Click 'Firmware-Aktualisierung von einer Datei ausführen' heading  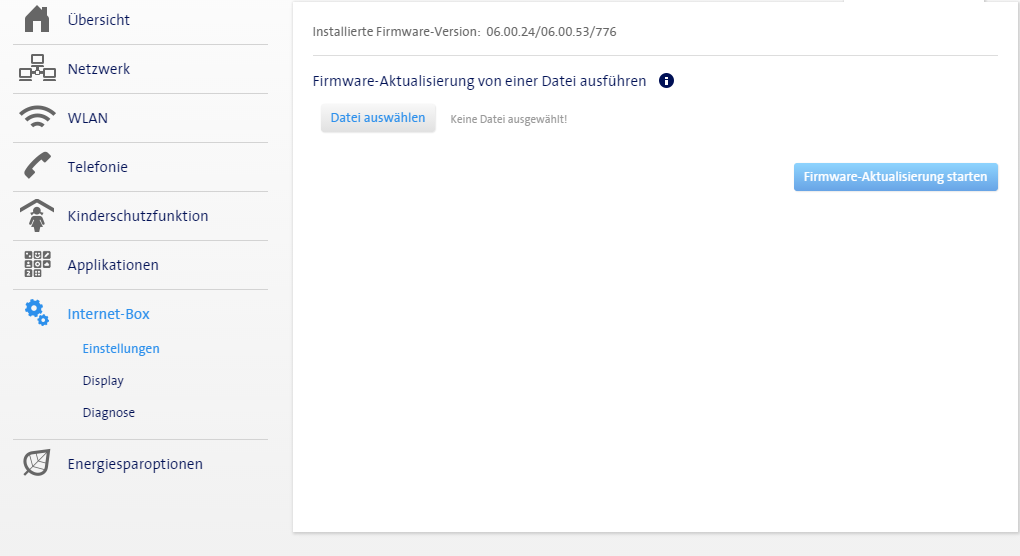click(x=479, y=81)
